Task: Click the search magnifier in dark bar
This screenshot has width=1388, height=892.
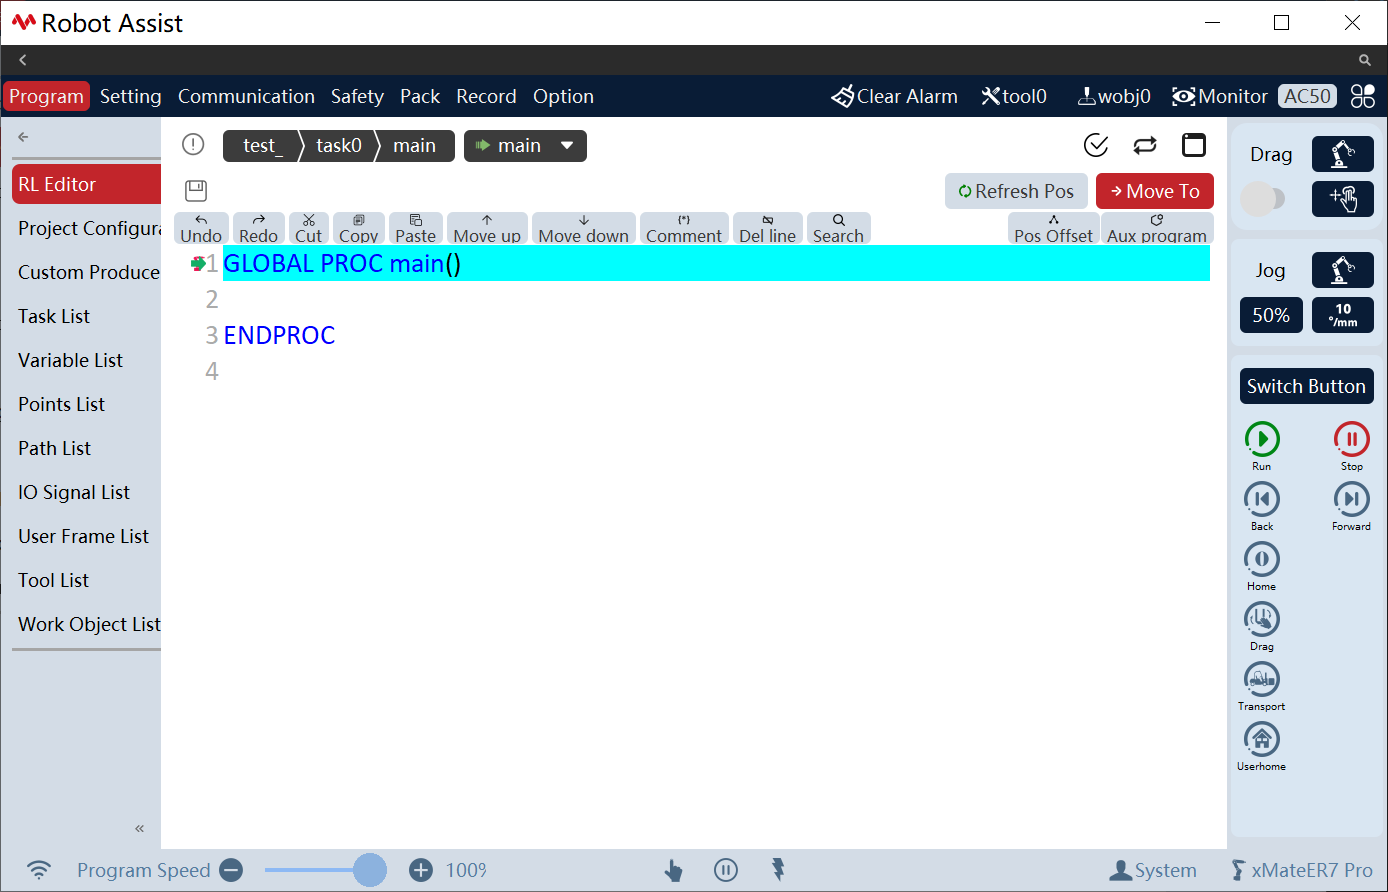Action: tap(1365, 60)
